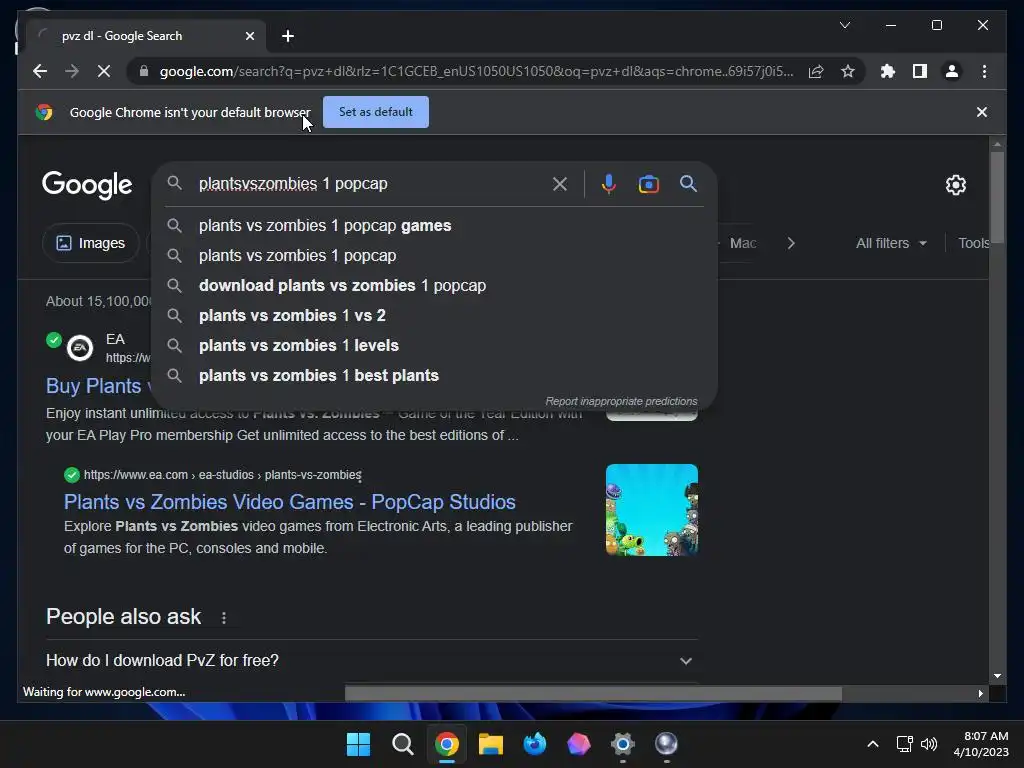This screenshot has height=768, width=1024.
Task: Share this page from the address bar
Action: pos(816,71)
